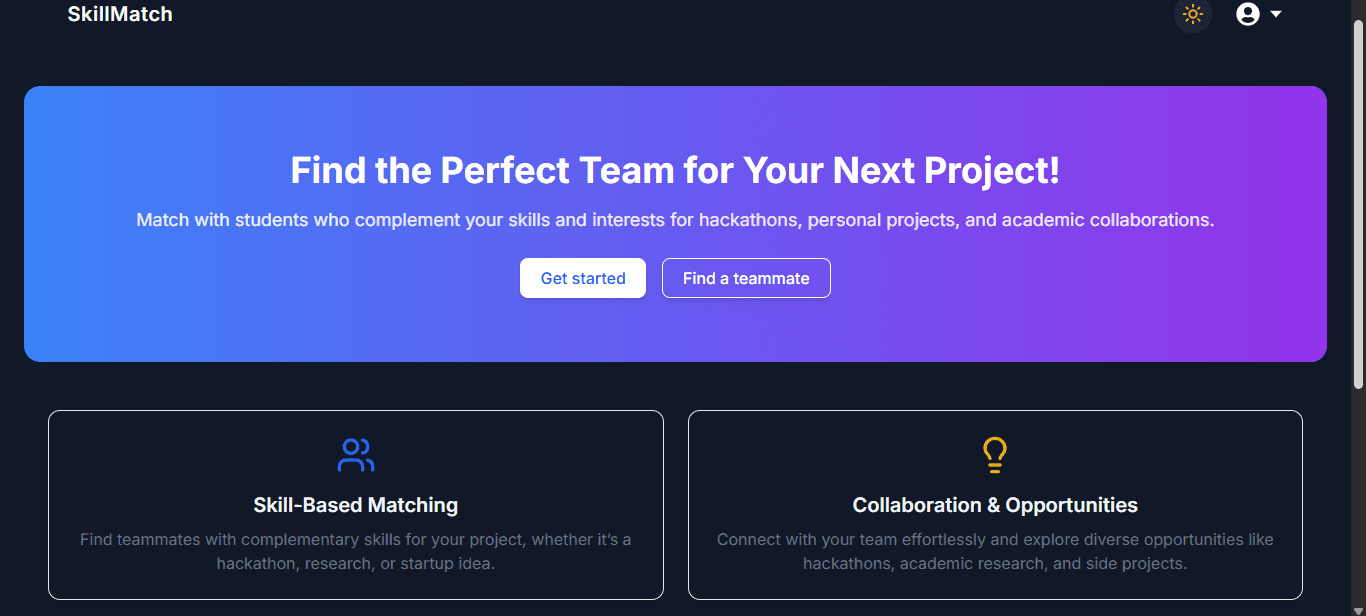Click the lightbulb icon above Collaboration & Opportunities
This screenshot has width=1366, height=616.
point(994,454)
